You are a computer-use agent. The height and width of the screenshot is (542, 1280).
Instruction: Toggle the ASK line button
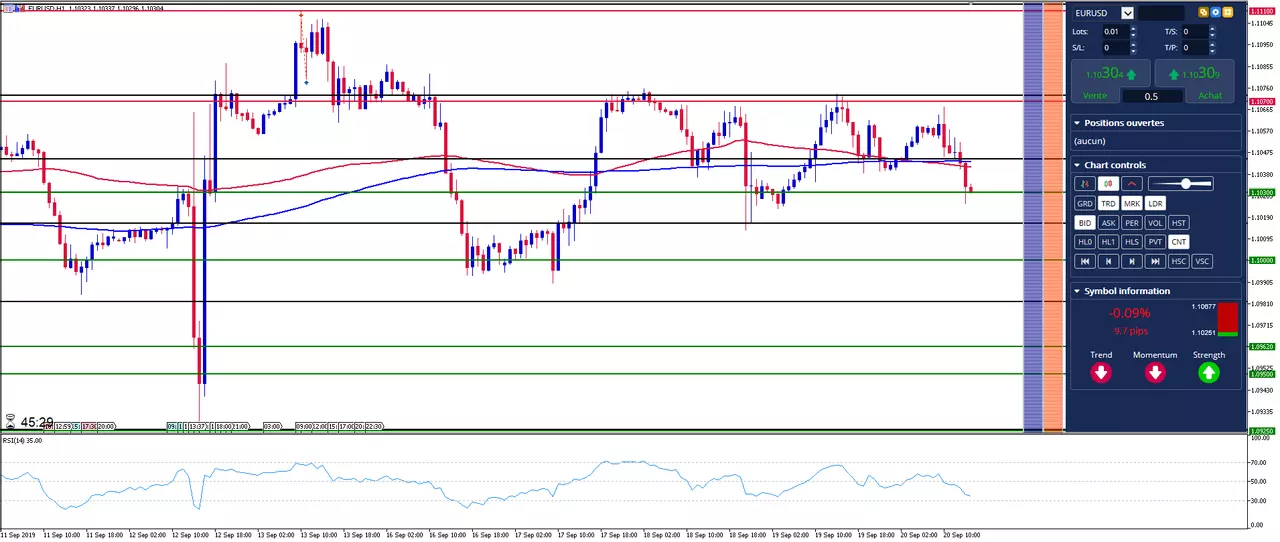point(1108,223)
